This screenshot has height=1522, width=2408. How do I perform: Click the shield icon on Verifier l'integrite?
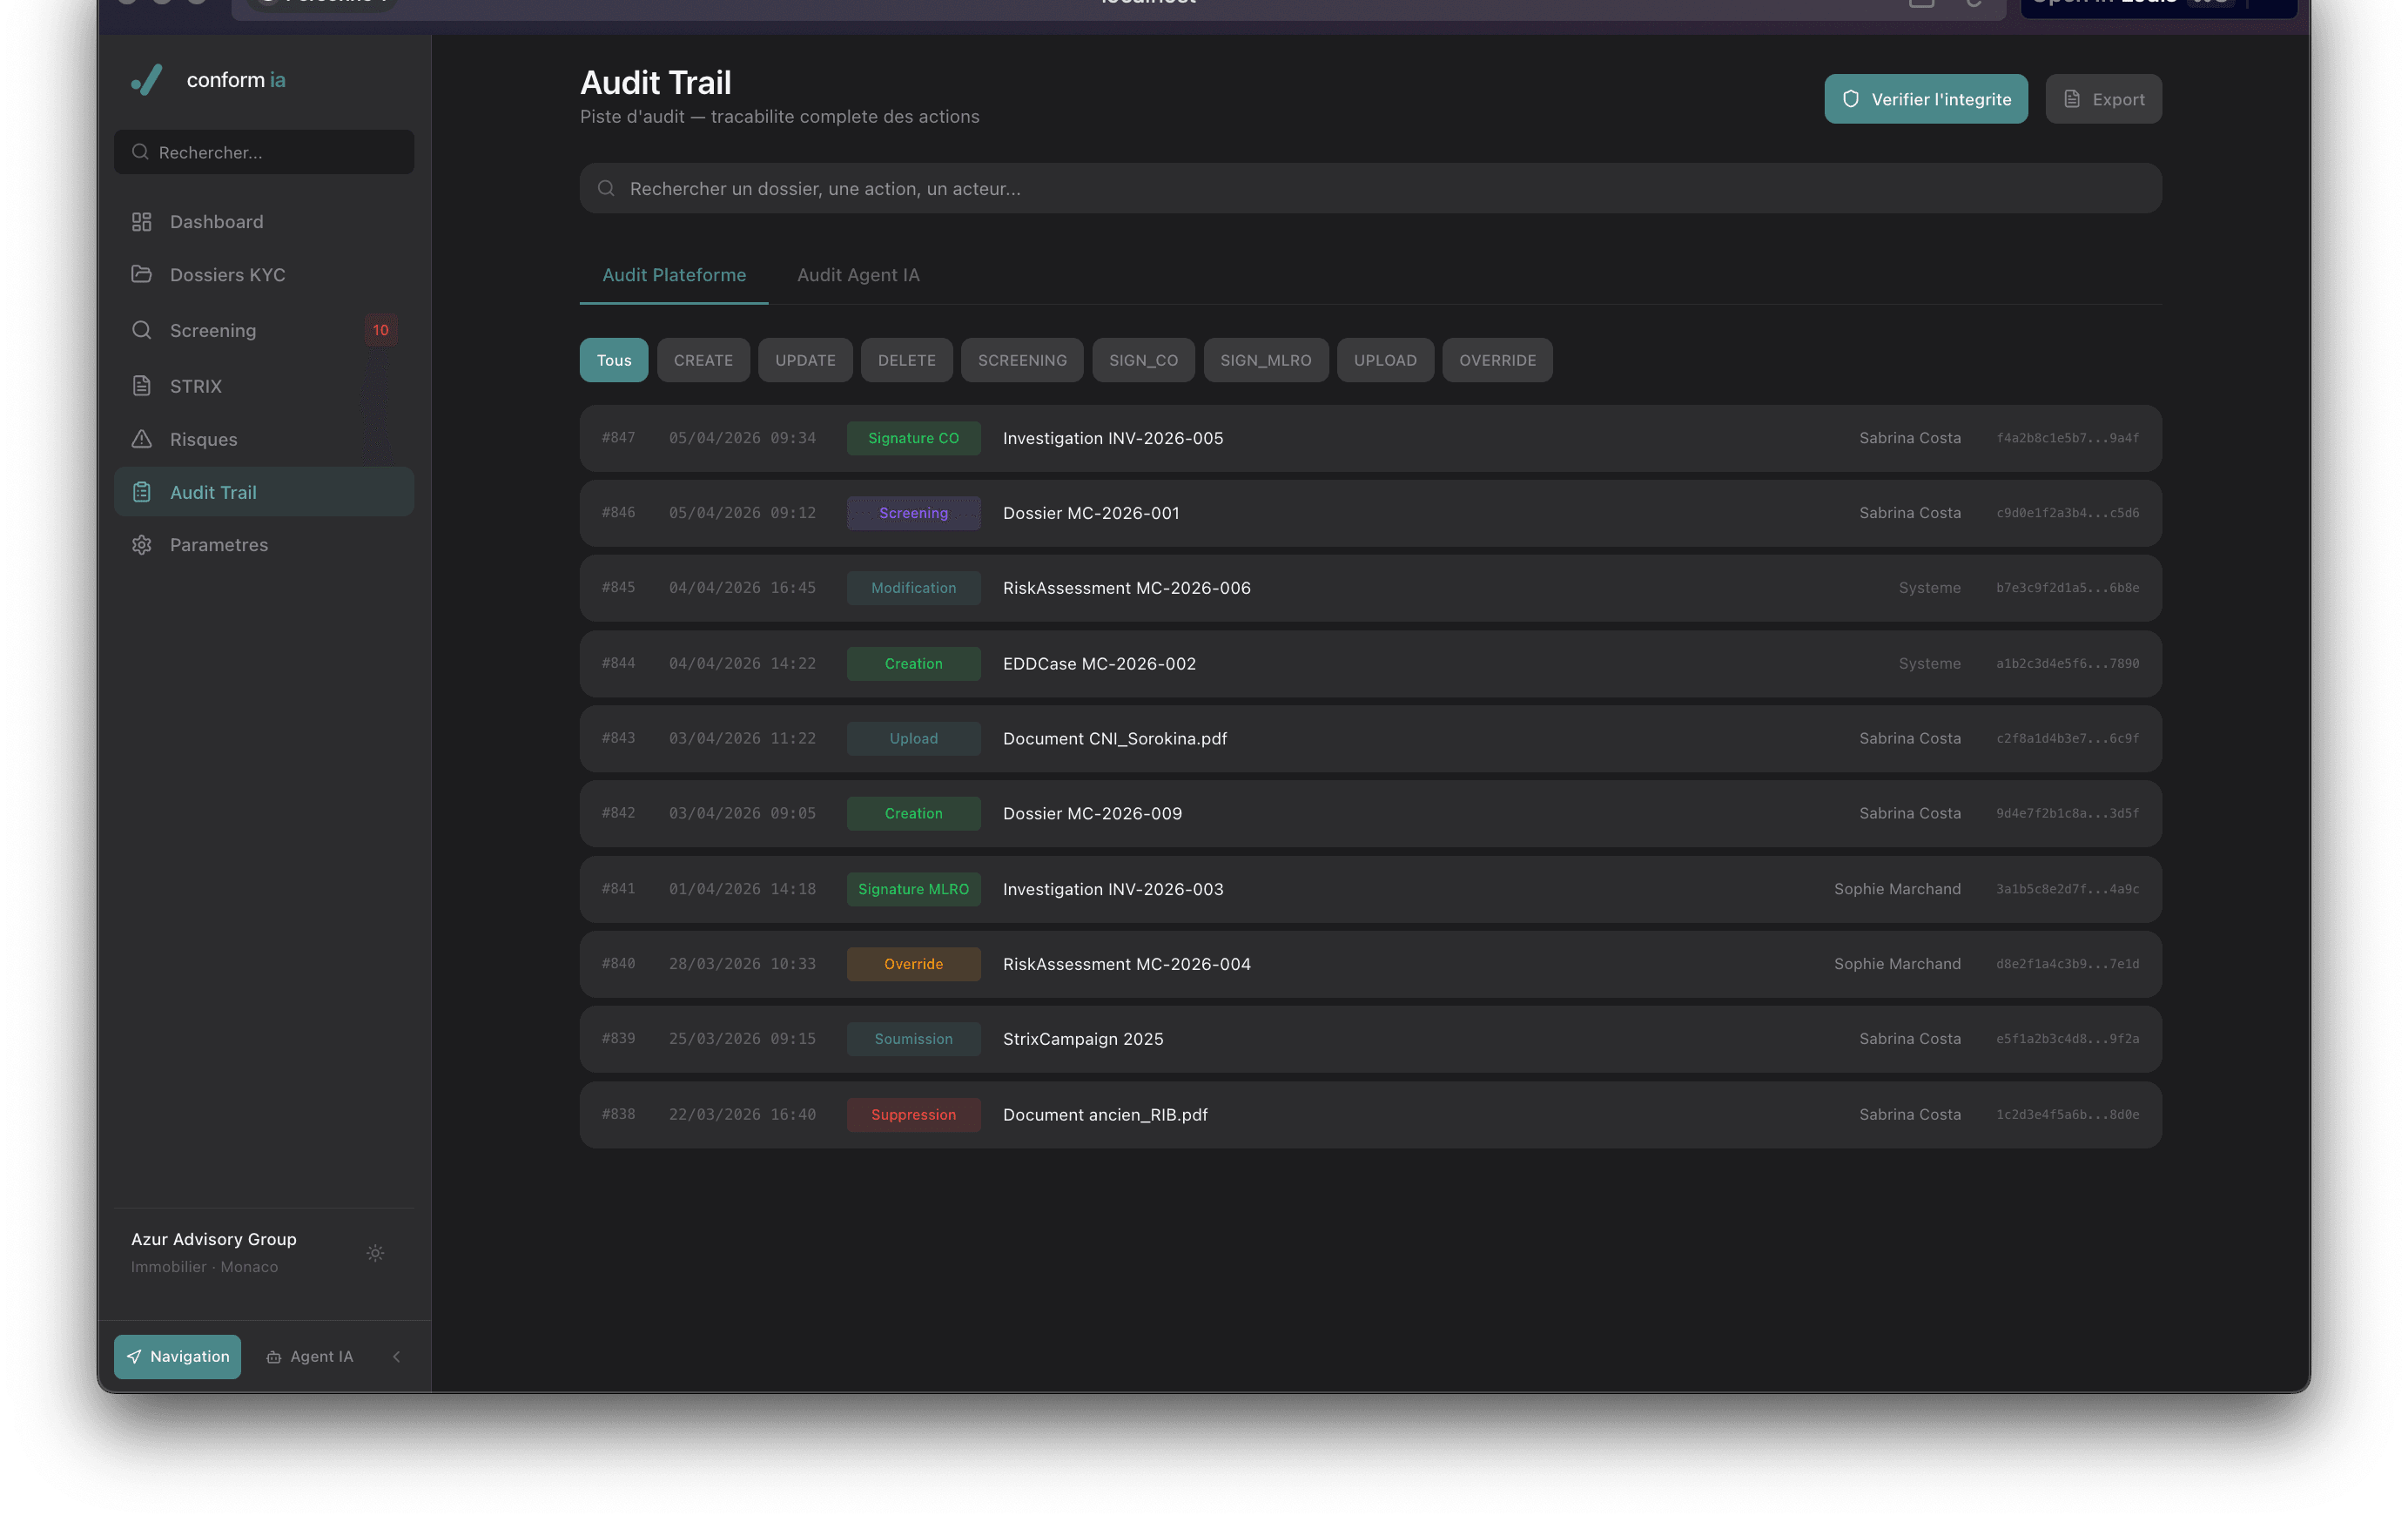coord(1852,98)
